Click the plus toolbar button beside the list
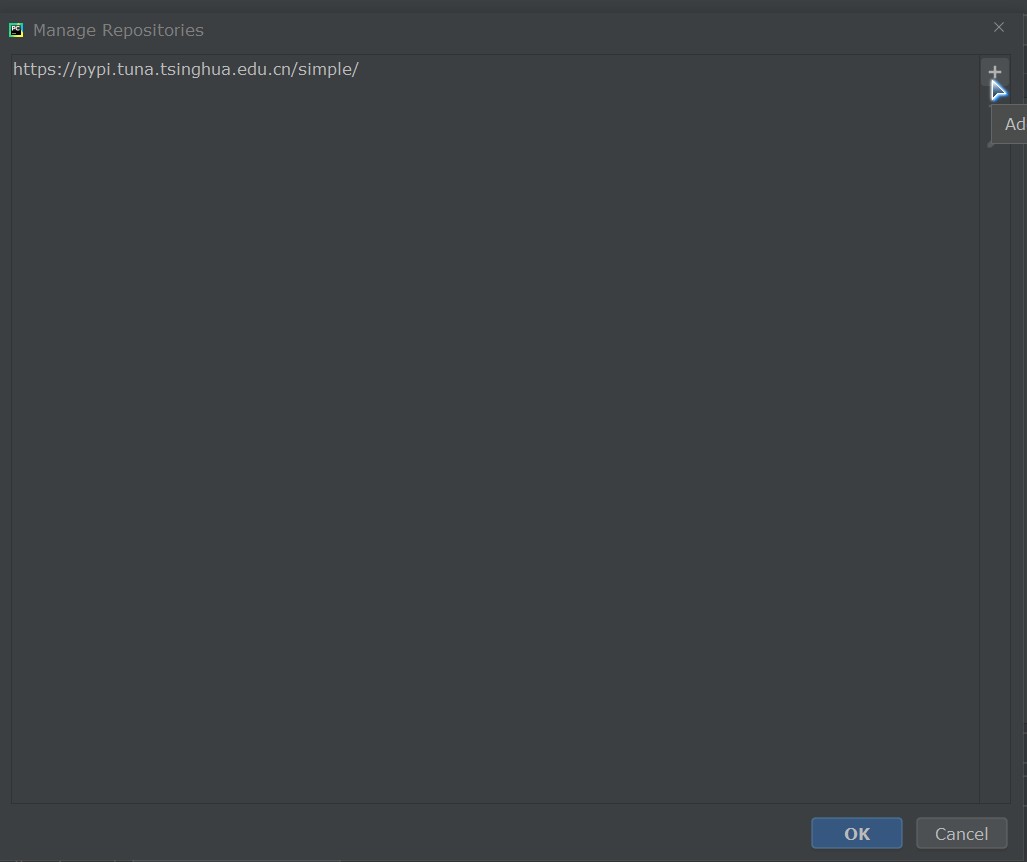This screenshot has height=862, width=1027. pyautogui.click(x=994, y=72)
